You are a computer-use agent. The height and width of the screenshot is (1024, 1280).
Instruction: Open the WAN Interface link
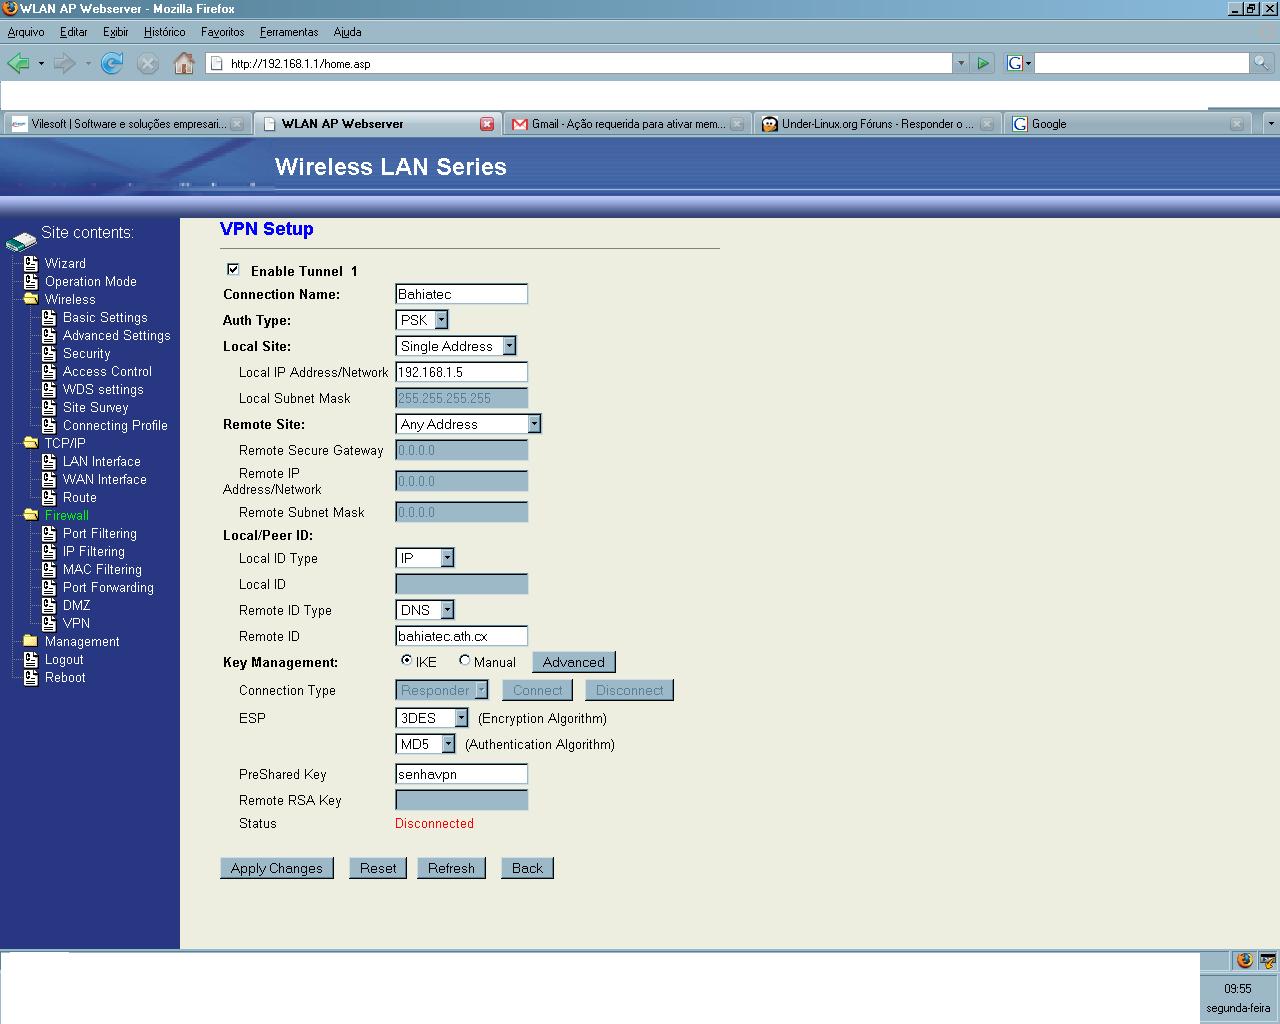pyautogui.click(x=105, y=479)
